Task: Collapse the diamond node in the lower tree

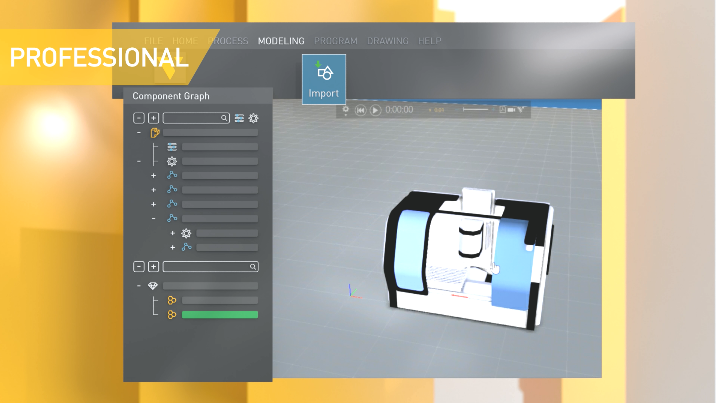Action: coord(138,286)
